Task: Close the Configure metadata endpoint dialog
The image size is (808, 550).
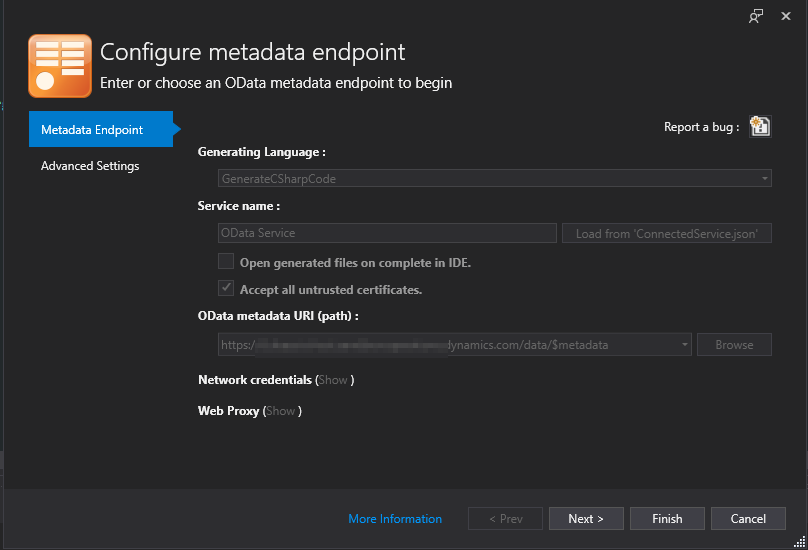Action: pyautogui.click(x=786, y=16)
